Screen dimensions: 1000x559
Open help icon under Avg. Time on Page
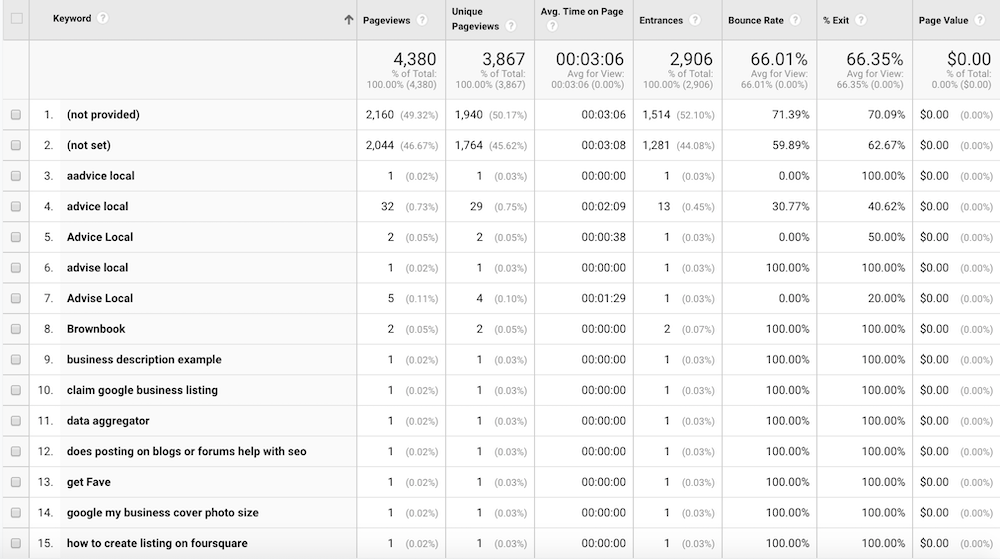pos(552,26)
